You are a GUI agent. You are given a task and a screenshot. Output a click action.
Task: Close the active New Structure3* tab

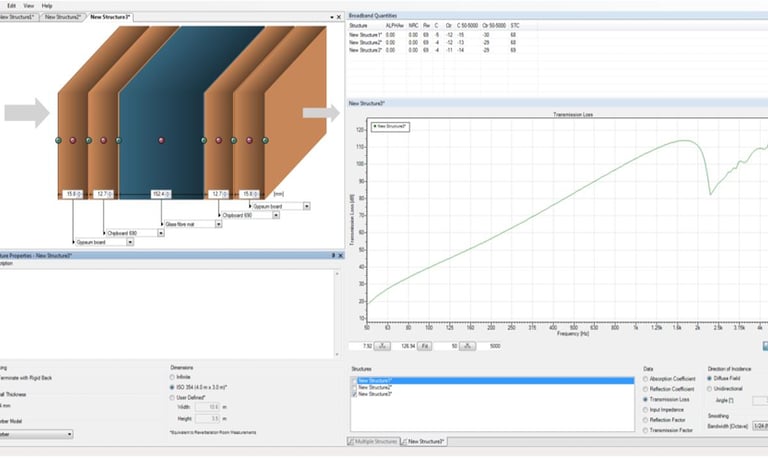coord(338,17)
